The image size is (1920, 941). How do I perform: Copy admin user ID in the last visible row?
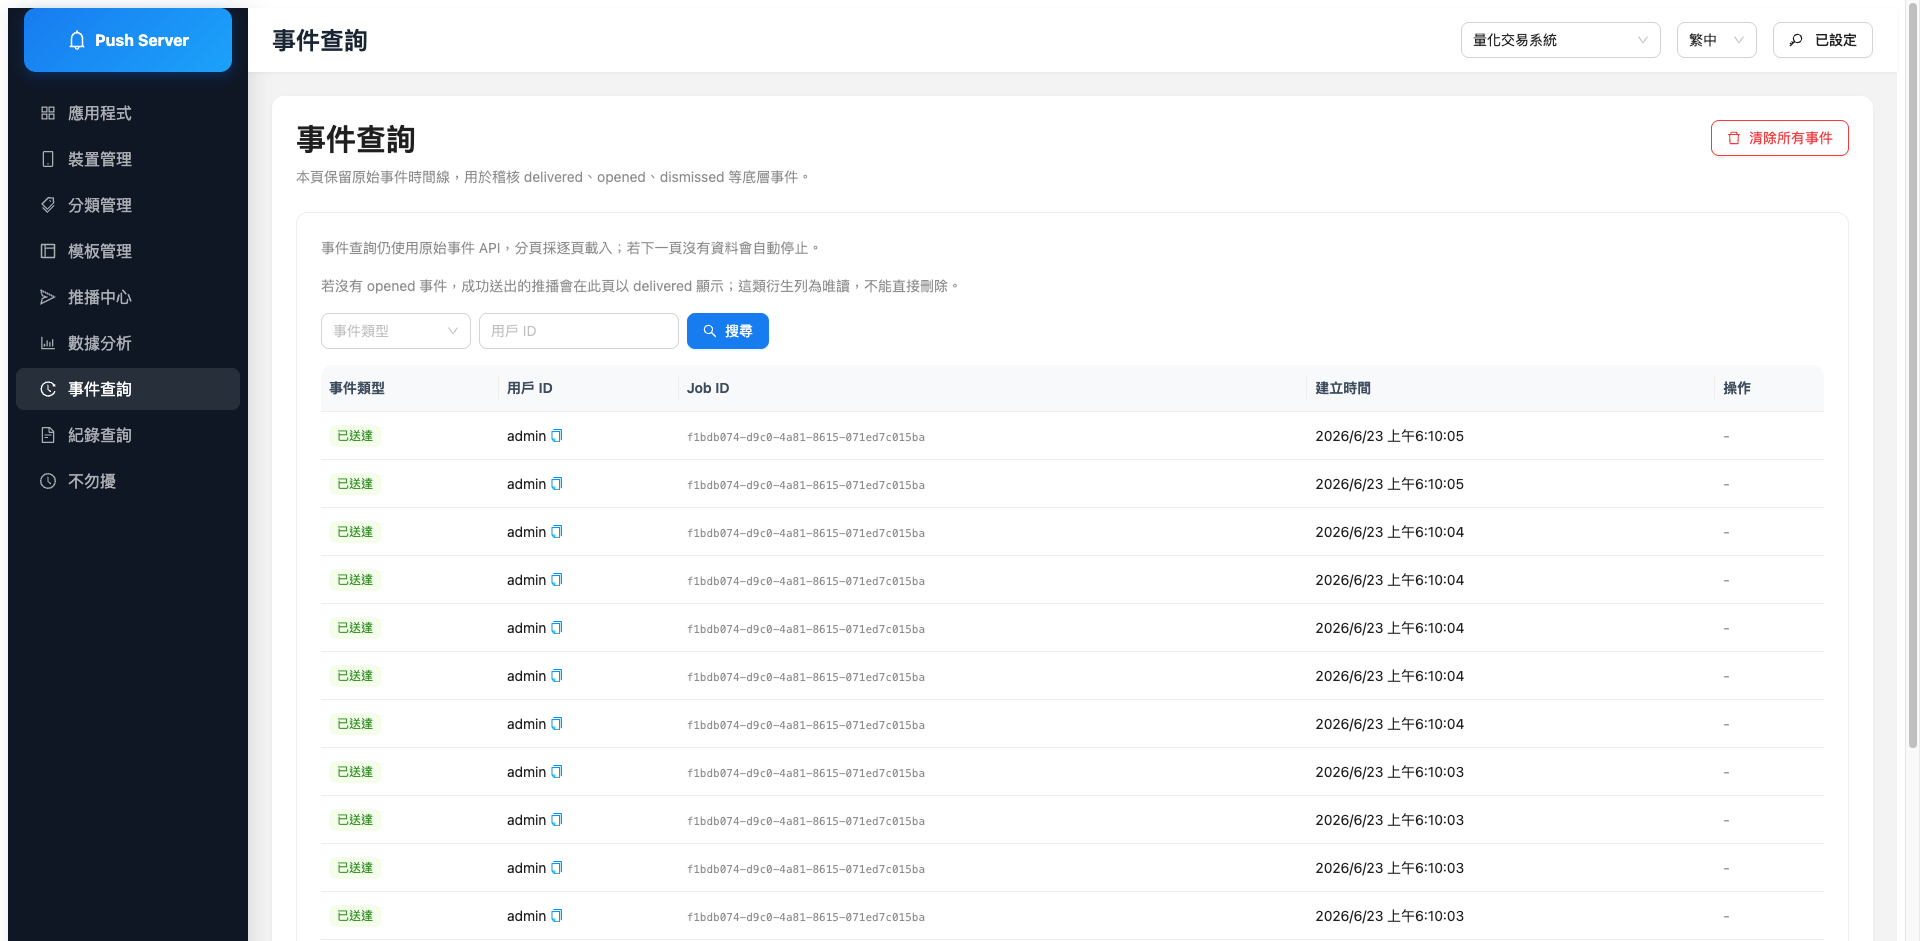(557, 916)
